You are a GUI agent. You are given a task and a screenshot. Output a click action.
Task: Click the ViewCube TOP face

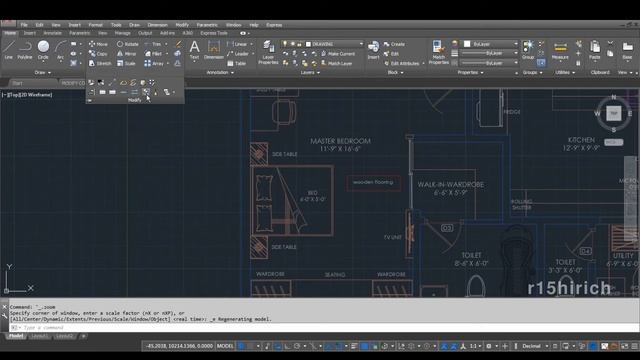[x=613, y=113]
